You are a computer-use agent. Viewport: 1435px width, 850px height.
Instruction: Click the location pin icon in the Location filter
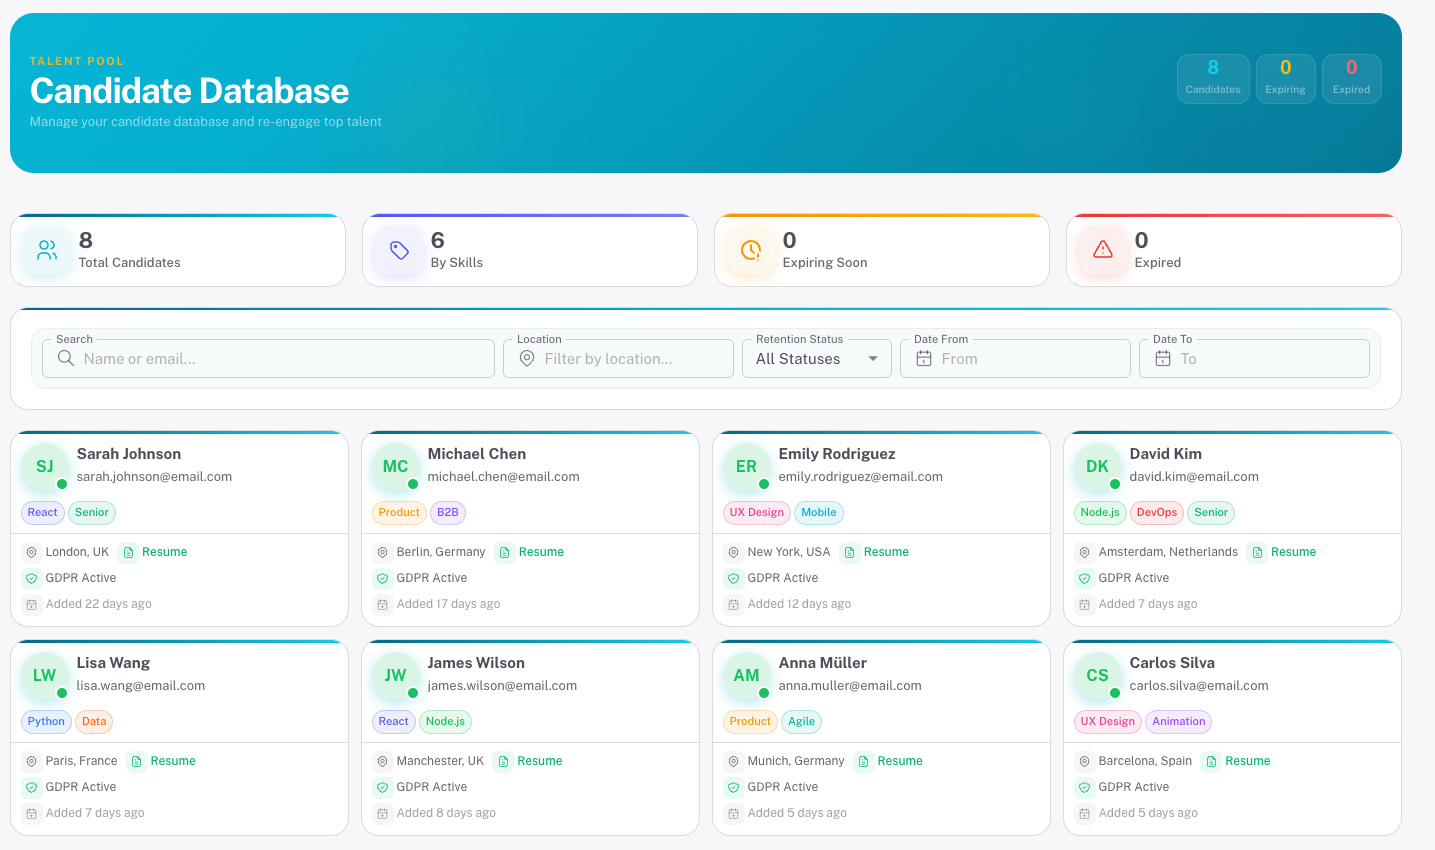(x=527, y=358)
